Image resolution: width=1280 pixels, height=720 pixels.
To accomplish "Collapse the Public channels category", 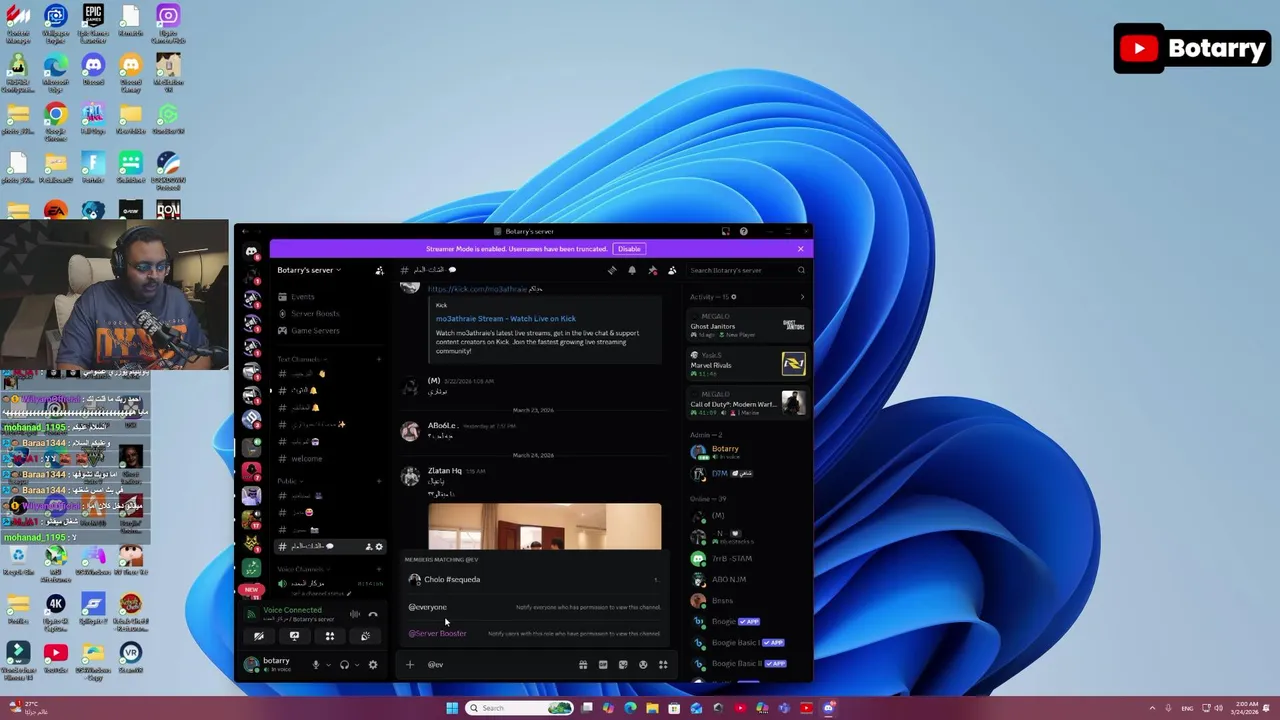I will tap(289, 481).
